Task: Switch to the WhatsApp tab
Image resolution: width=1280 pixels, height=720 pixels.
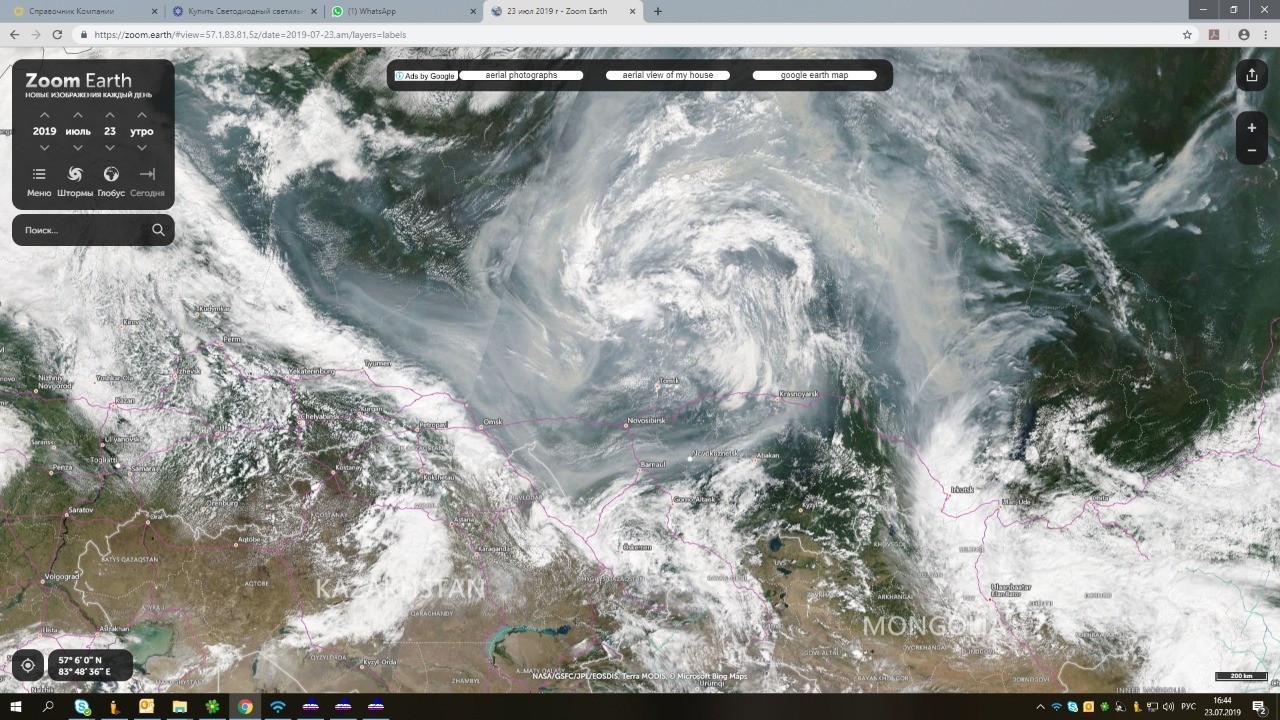Action: pos(404,11)
